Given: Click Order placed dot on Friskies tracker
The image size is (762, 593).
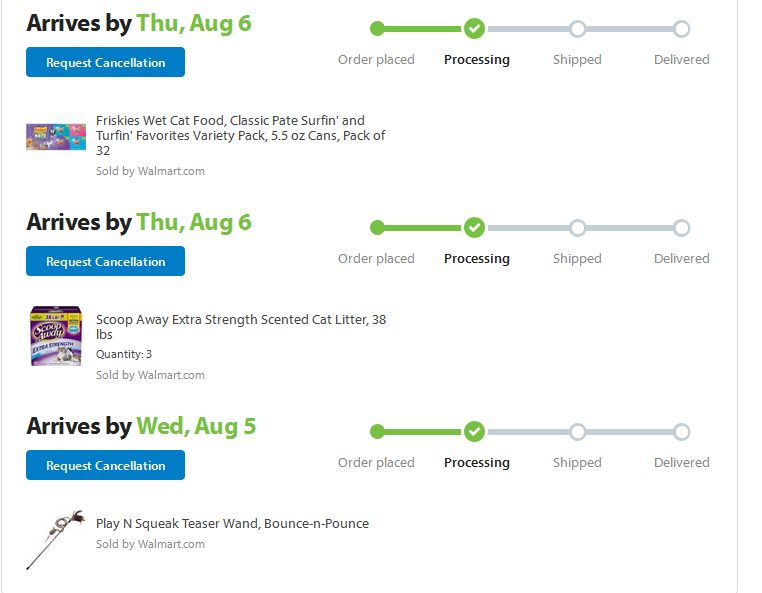Looking at the screenshot, I should [377, 29].
